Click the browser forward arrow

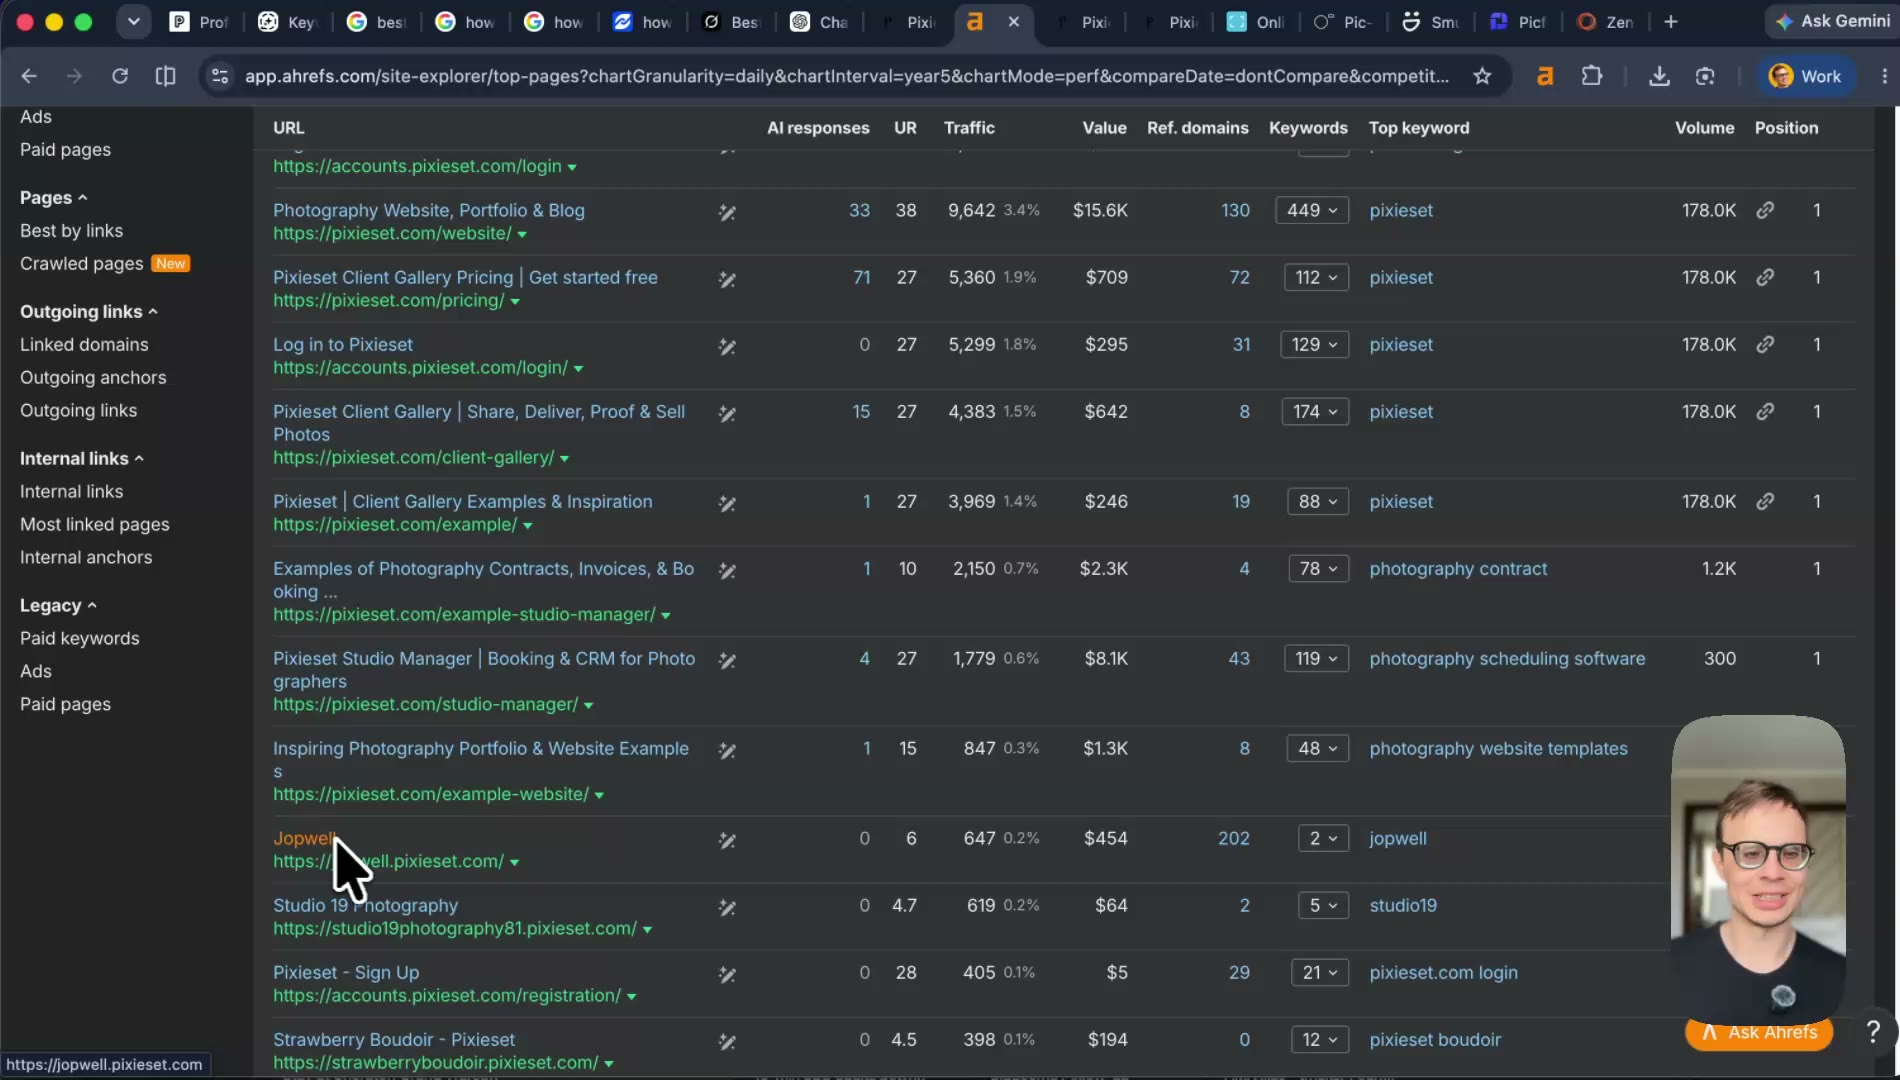pyautogui.click(x=74, y=76)
